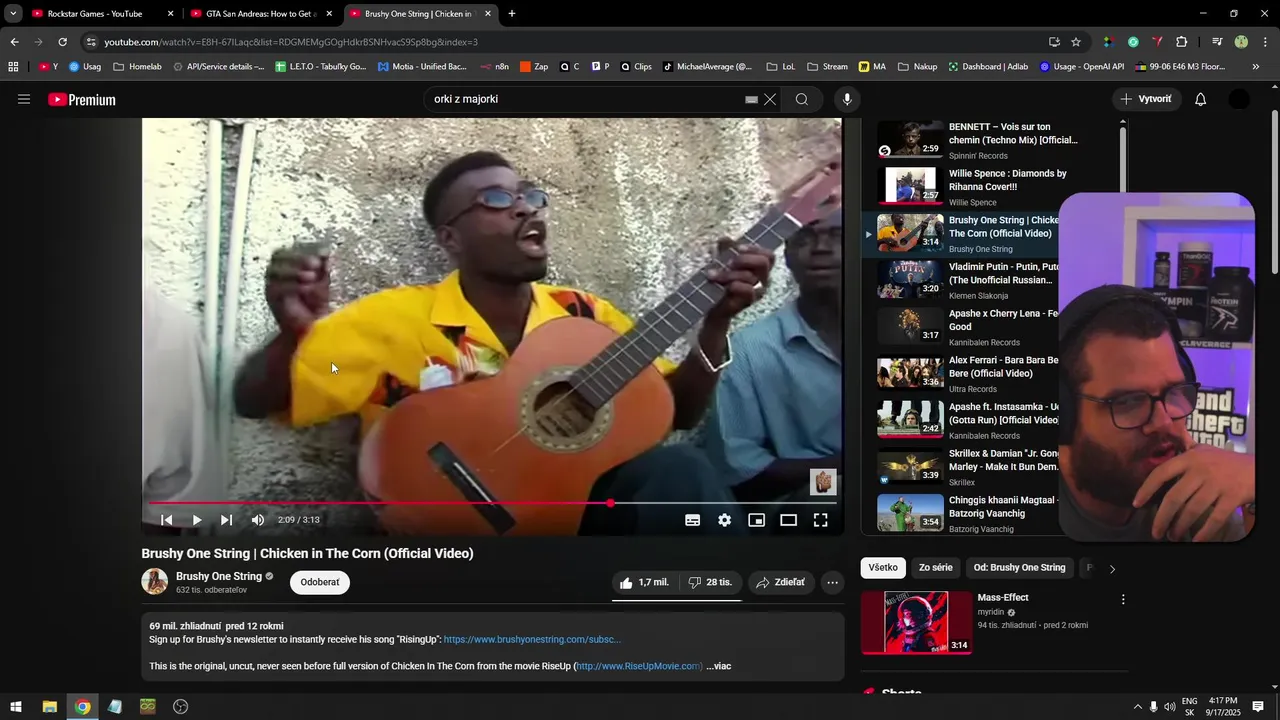The height and width of the screenshot is (720, 1280).
Task: Open the Windows Start menu
Action: (16, 707)
